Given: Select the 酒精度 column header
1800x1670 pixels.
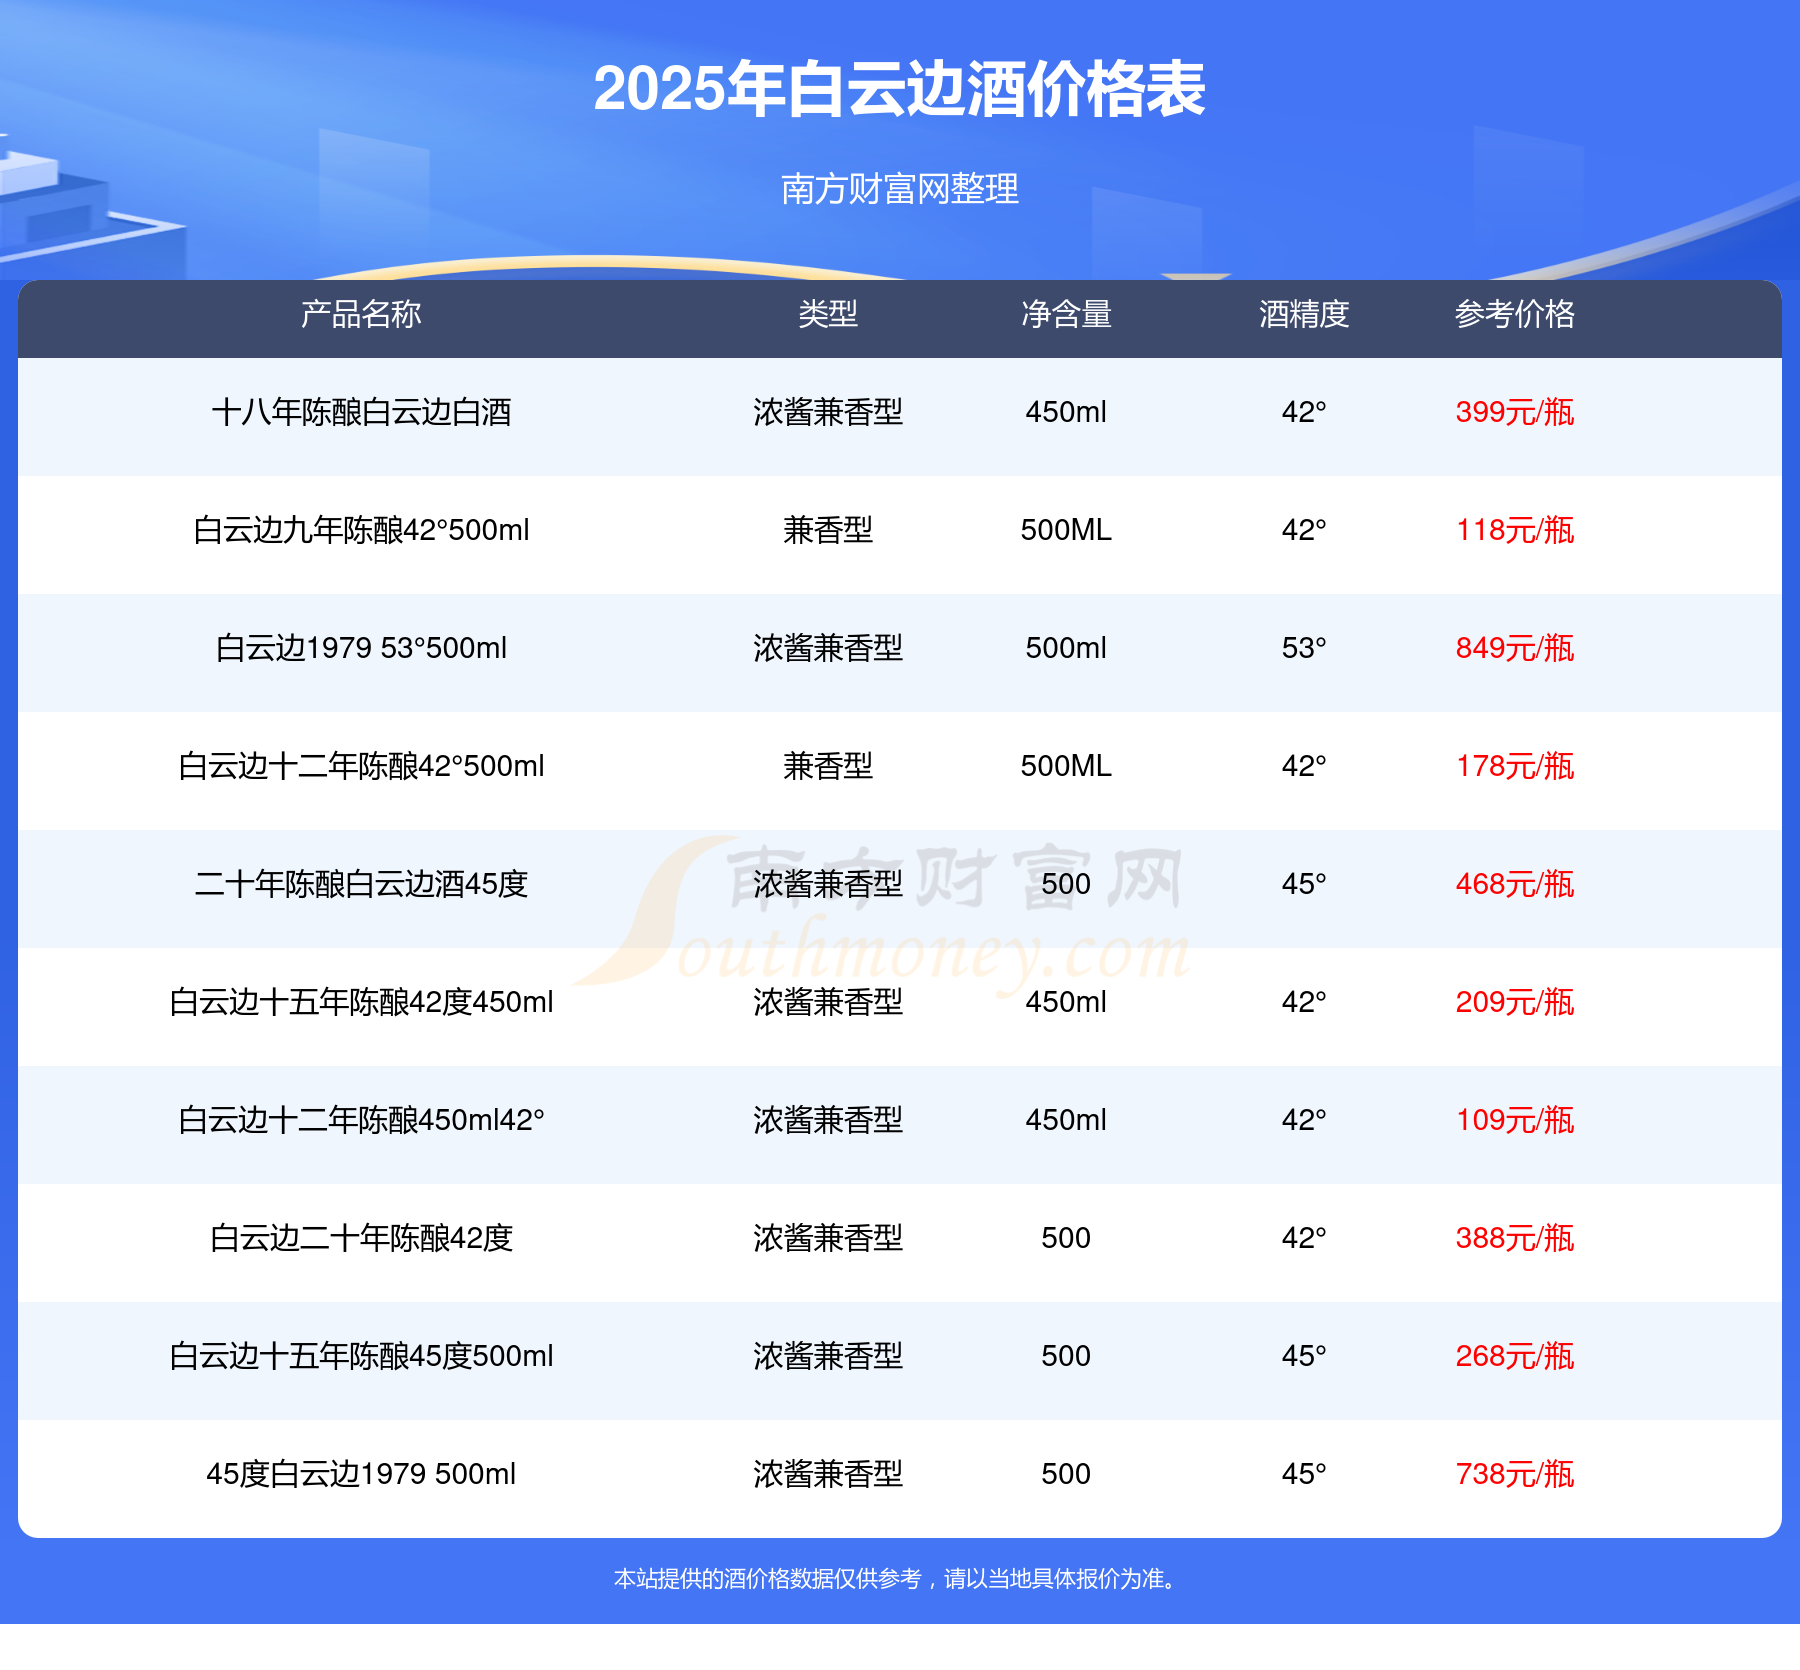Looking at the screenshot, I should (1304, 314).
